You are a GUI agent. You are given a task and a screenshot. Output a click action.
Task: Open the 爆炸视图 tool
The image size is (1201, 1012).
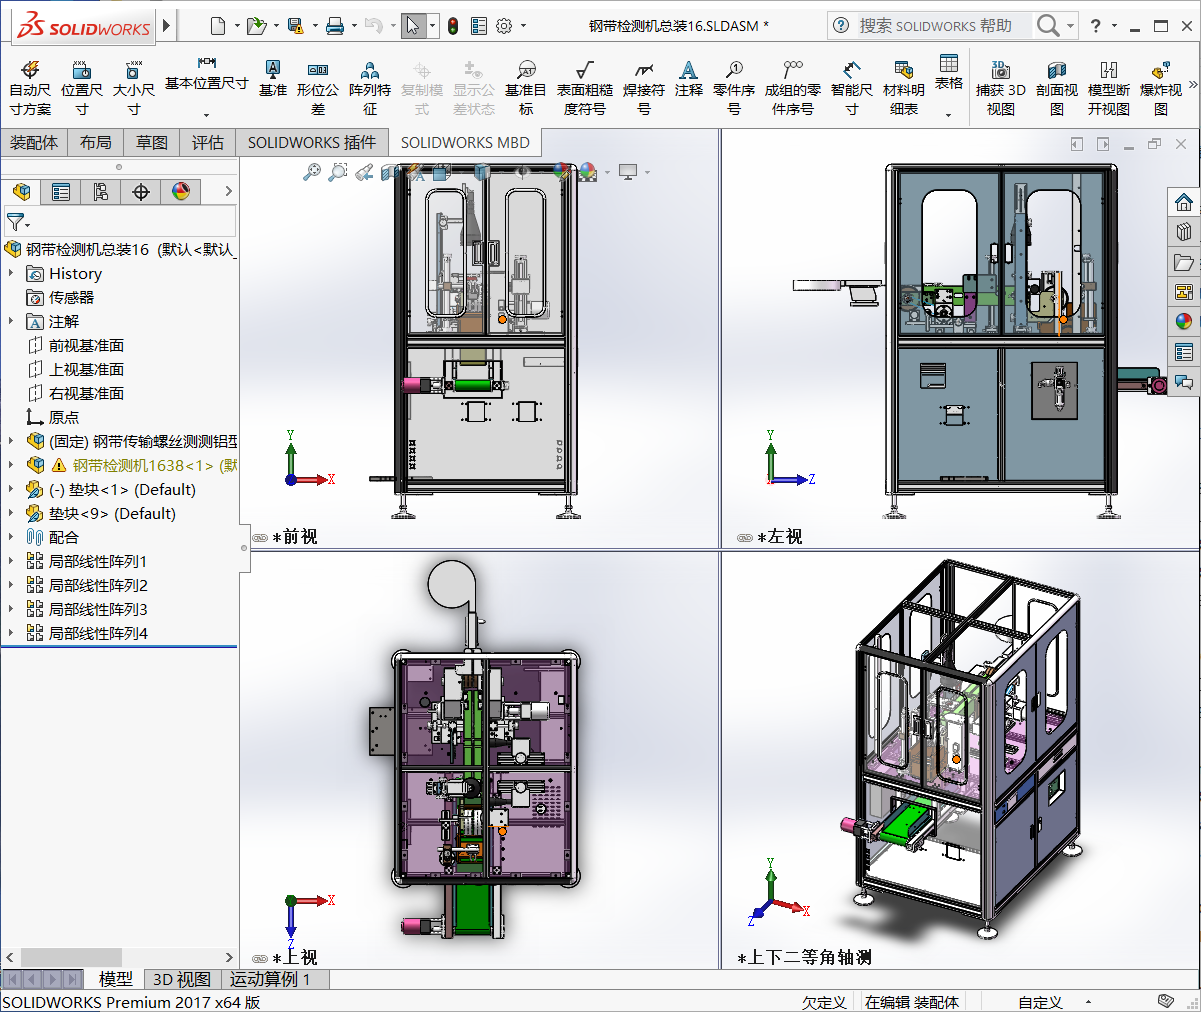(x=1161, y=87)
